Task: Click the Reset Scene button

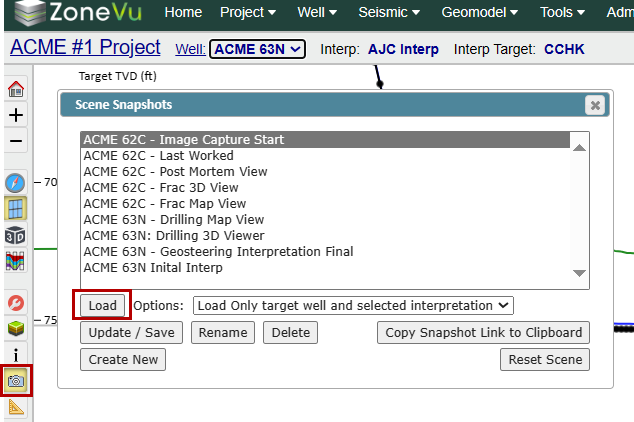Action: point(545,360)
